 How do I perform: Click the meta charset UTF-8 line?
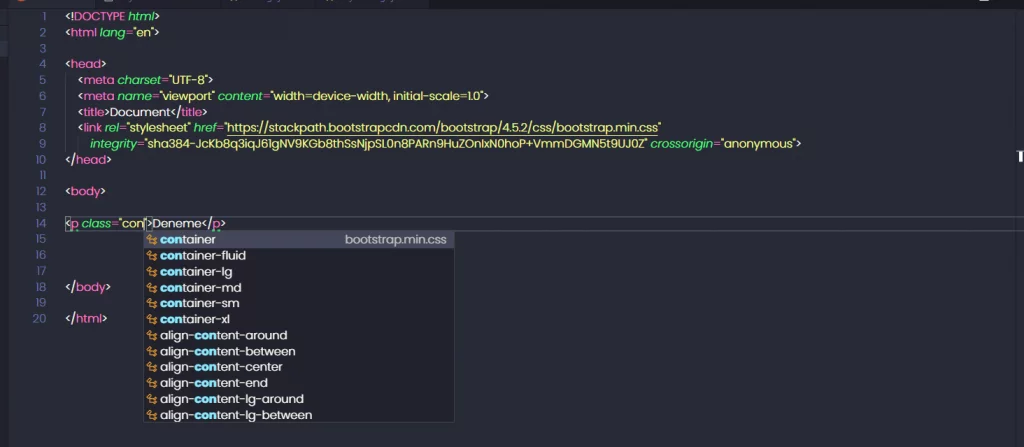click(146, 80)
